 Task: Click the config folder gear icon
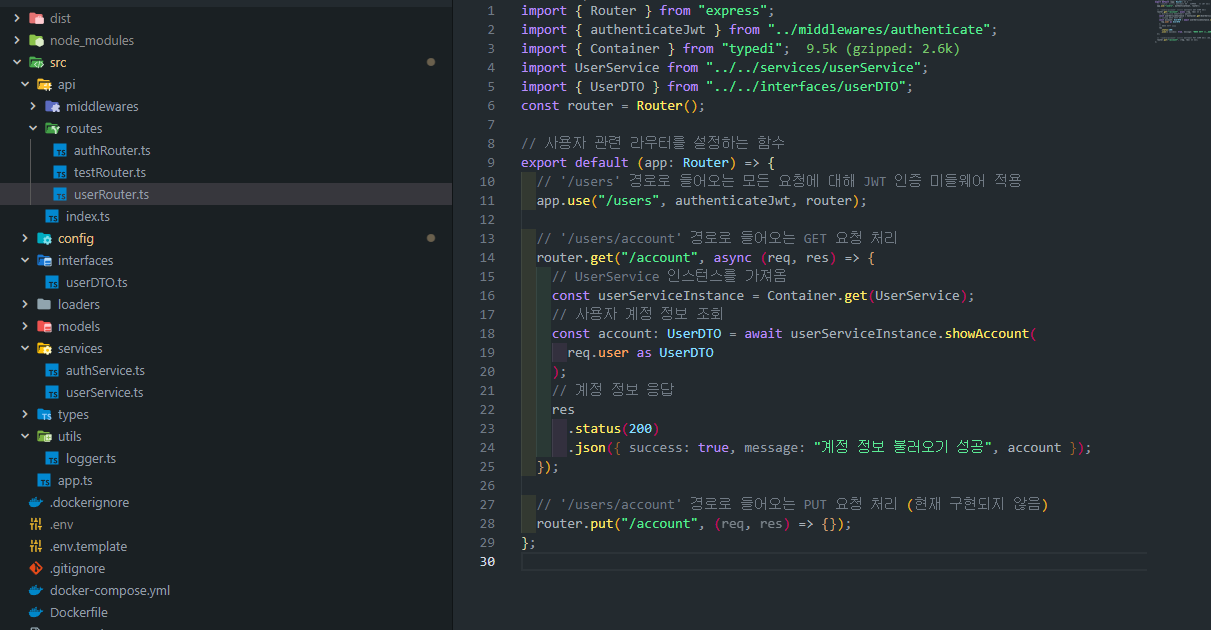click(45, 238)
